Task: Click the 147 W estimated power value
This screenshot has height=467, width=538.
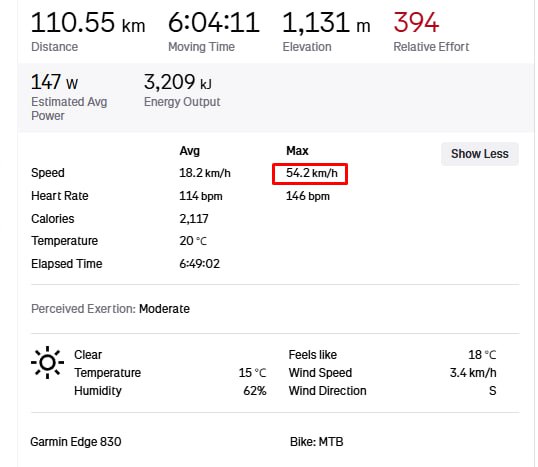Action: (x=55, y=82)
